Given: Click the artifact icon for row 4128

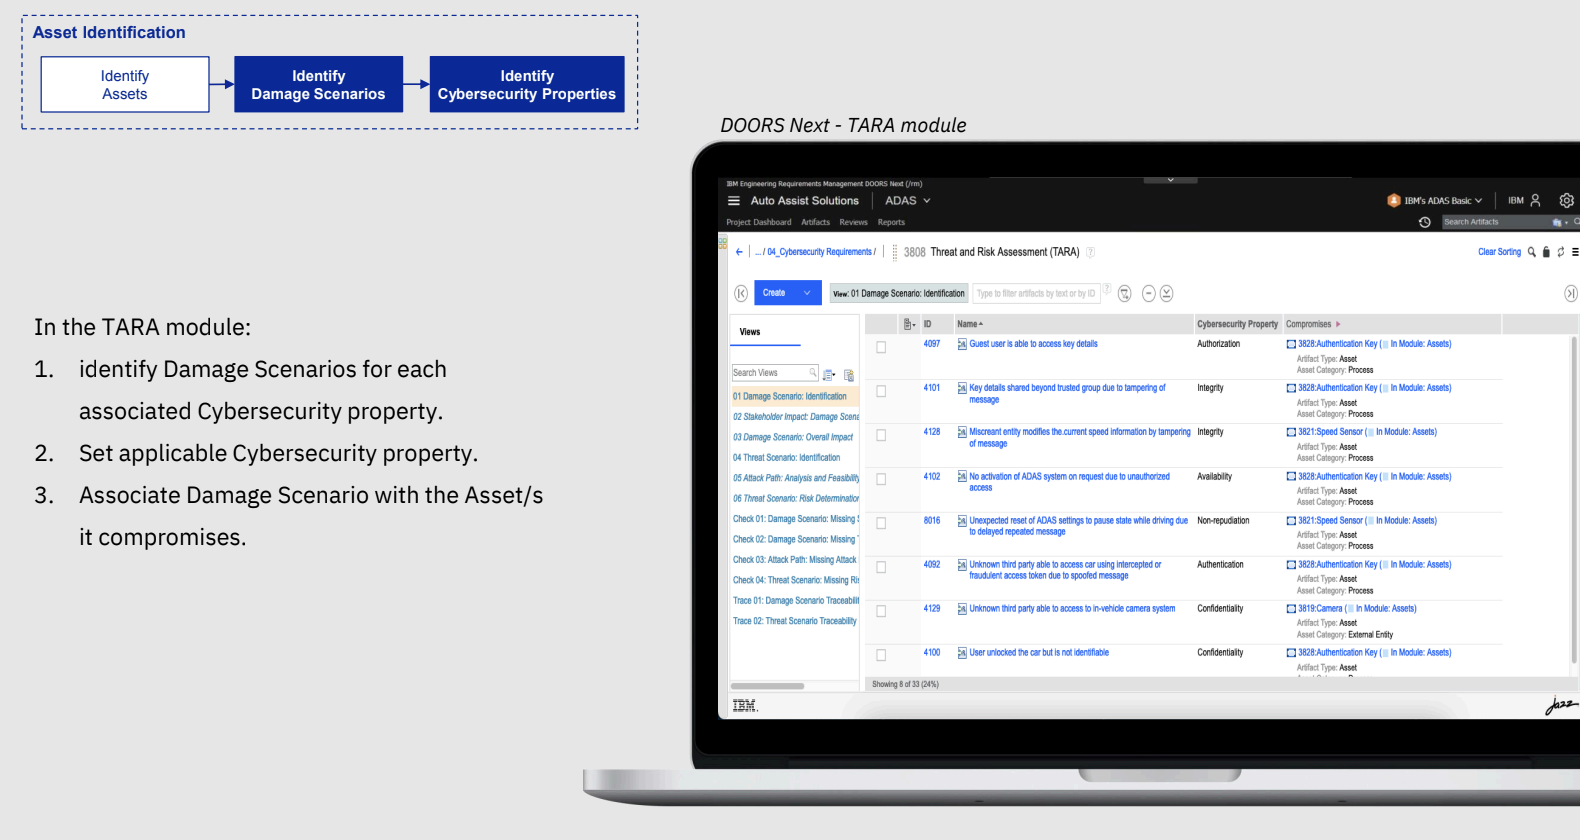Looking at the screenshot, I should [962, 432].
